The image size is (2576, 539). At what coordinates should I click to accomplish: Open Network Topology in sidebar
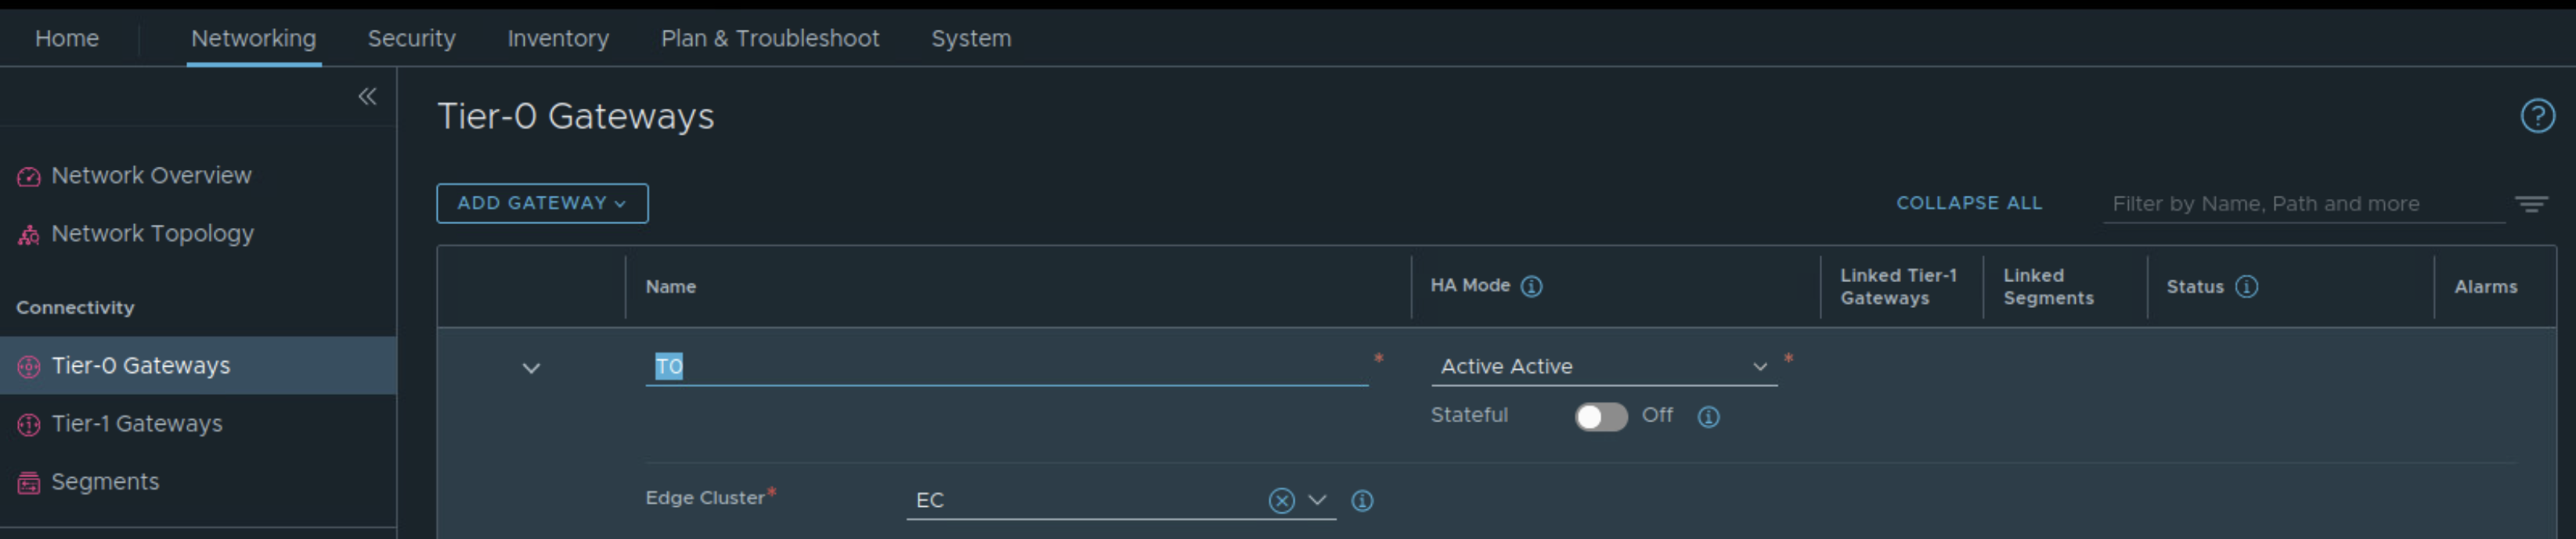[x=152, y=234]
